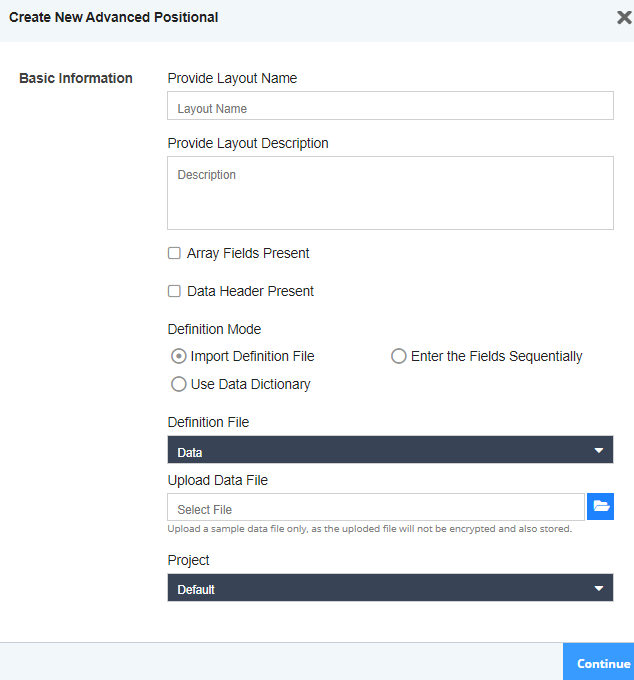
Task: Focus the Layout Name input field
Action: [x=390, y=107]
